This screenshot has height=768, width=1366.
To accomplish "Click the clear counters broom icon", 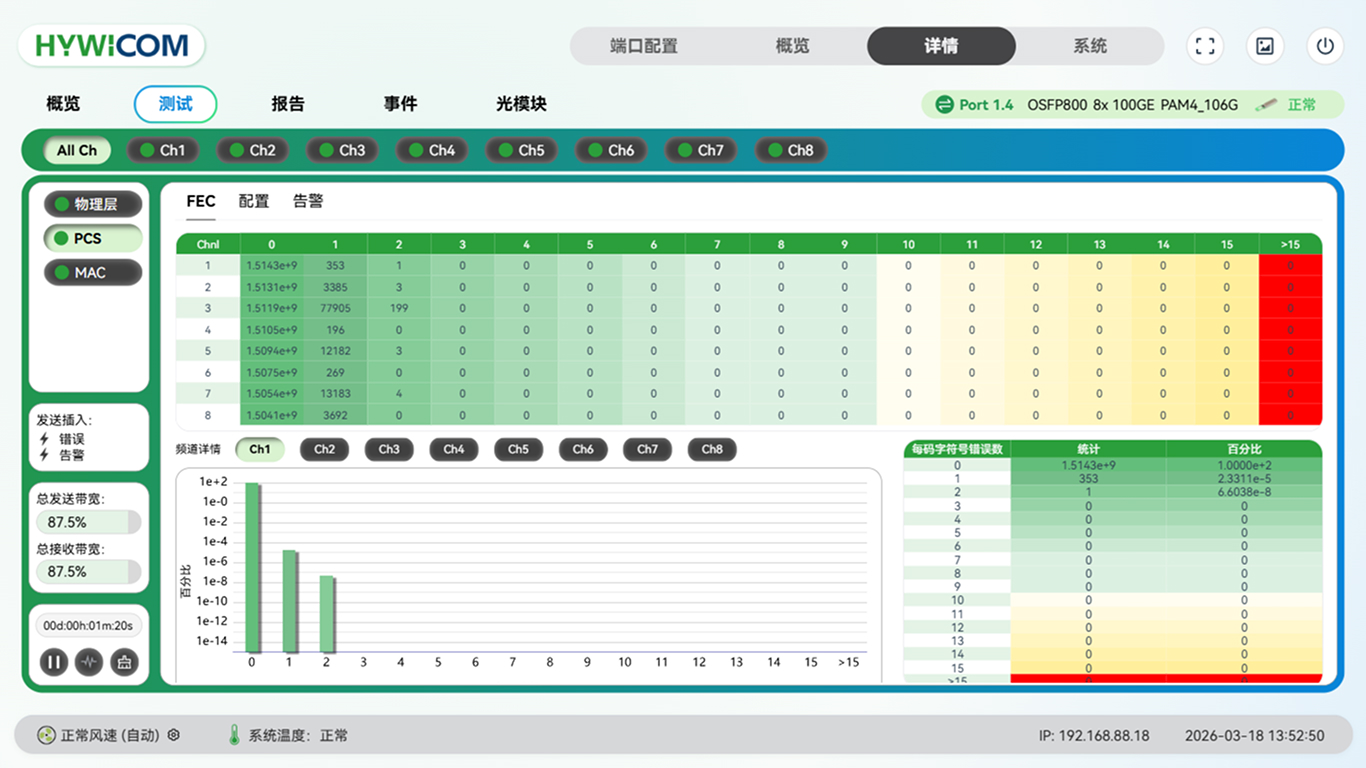I will coord(124,662).
